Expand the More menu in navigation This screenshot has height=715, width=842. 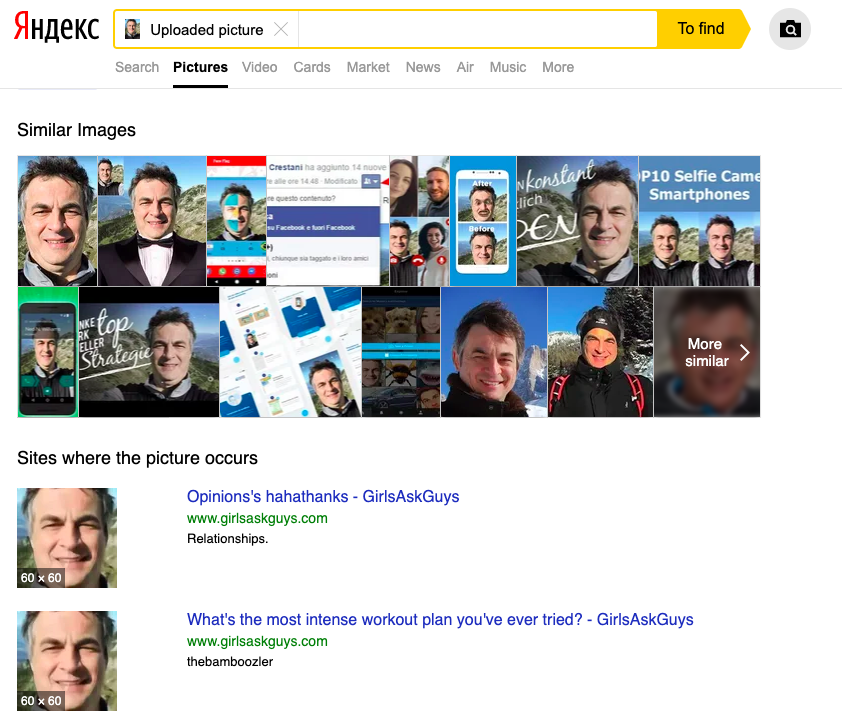(558, 67)
